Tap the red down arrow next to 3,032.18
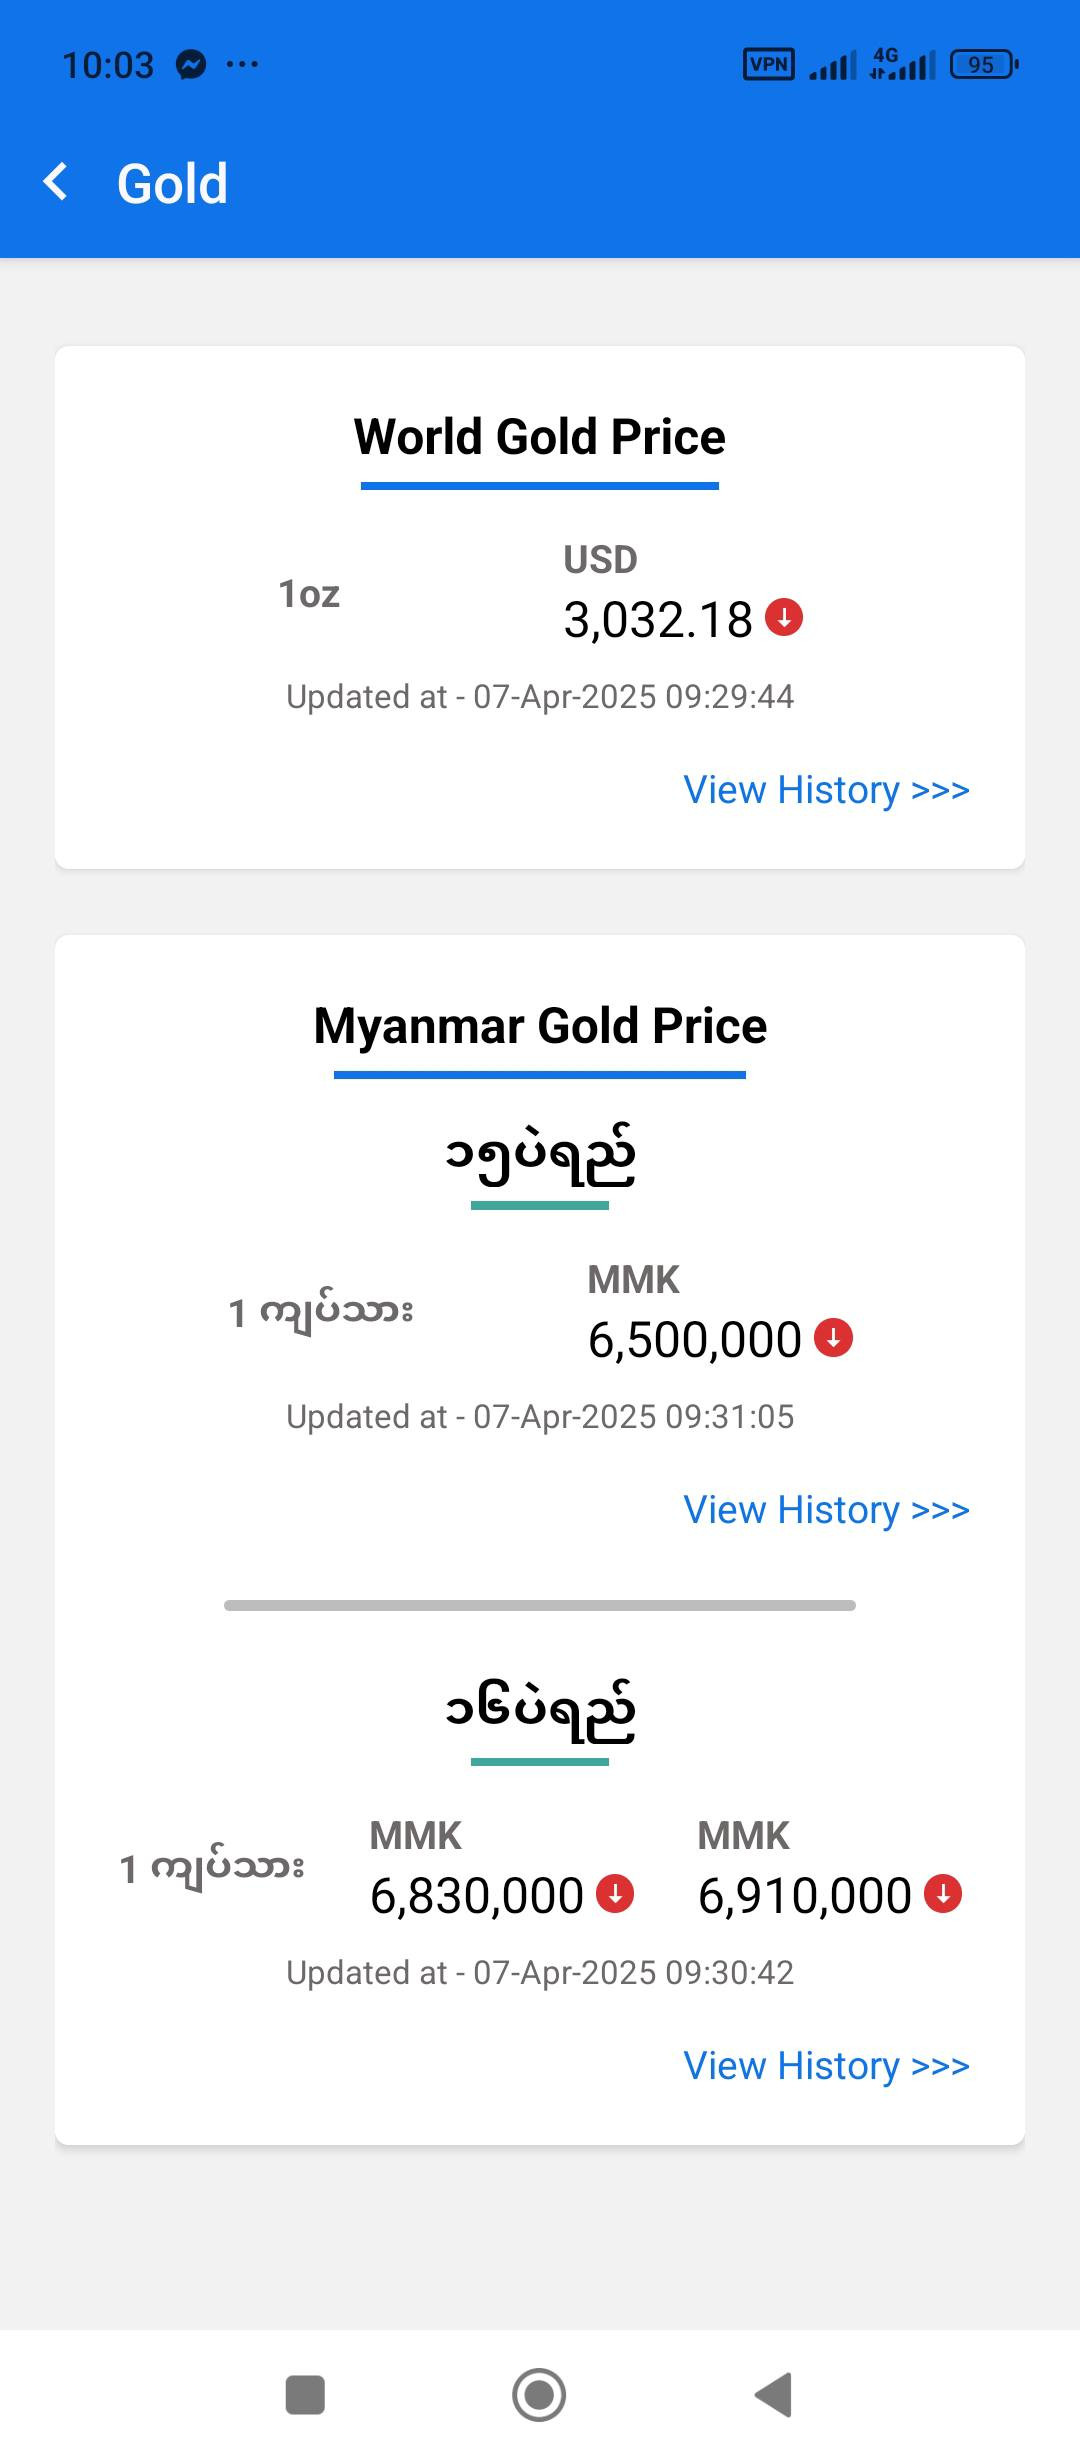Viewport: 1080px width, 2460px height. [784, 617]
